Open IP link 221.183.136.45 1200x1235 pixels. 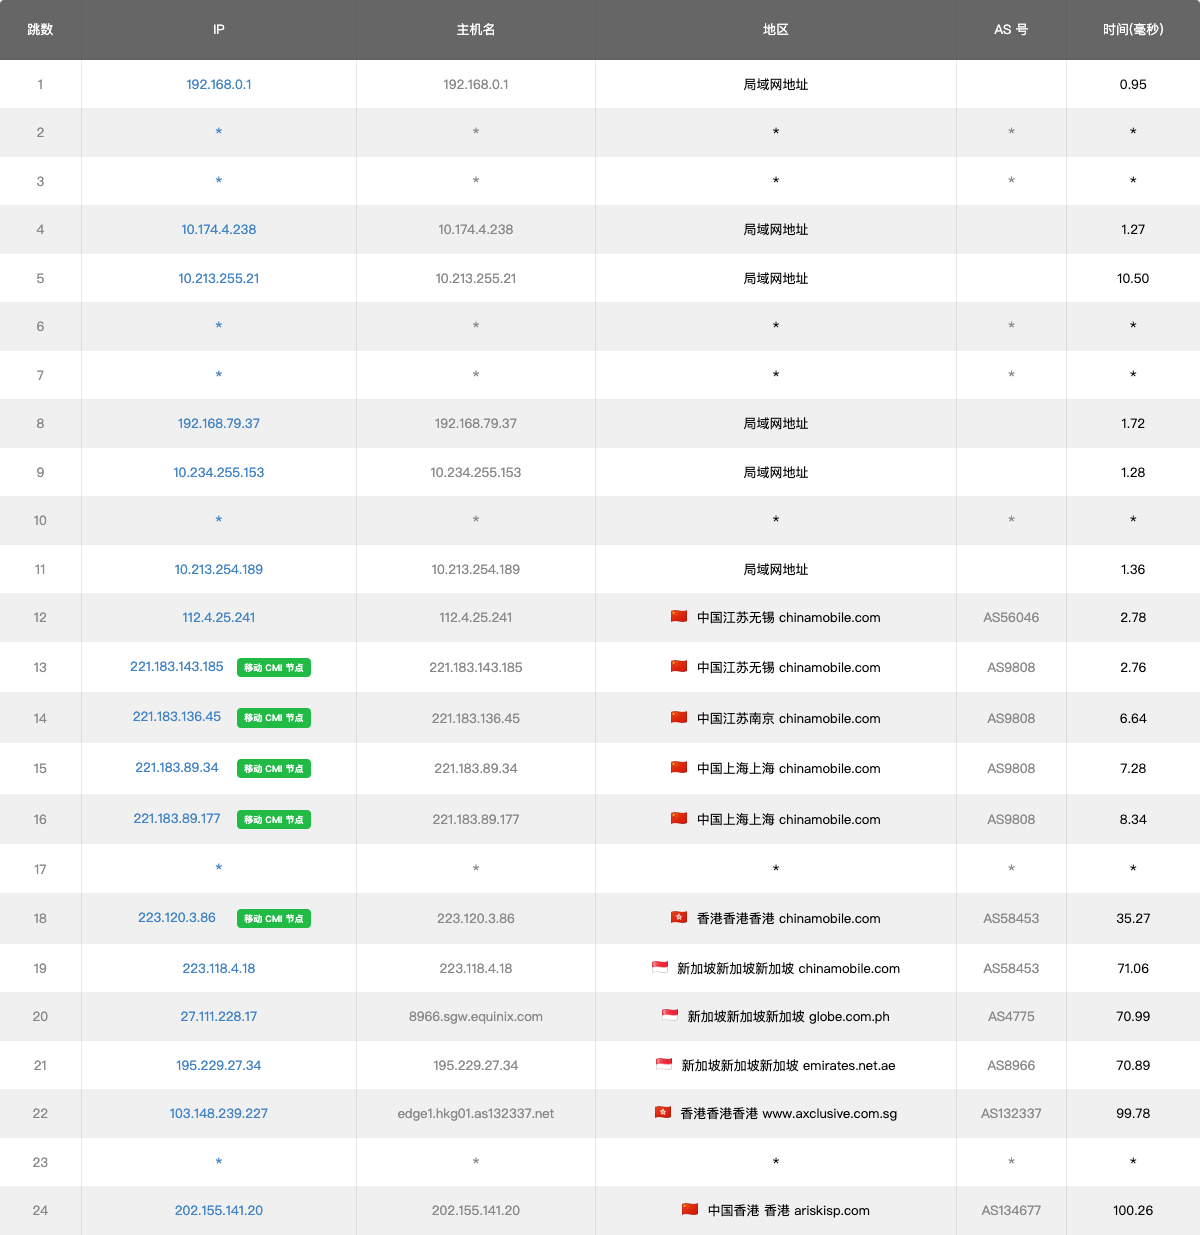177,716
